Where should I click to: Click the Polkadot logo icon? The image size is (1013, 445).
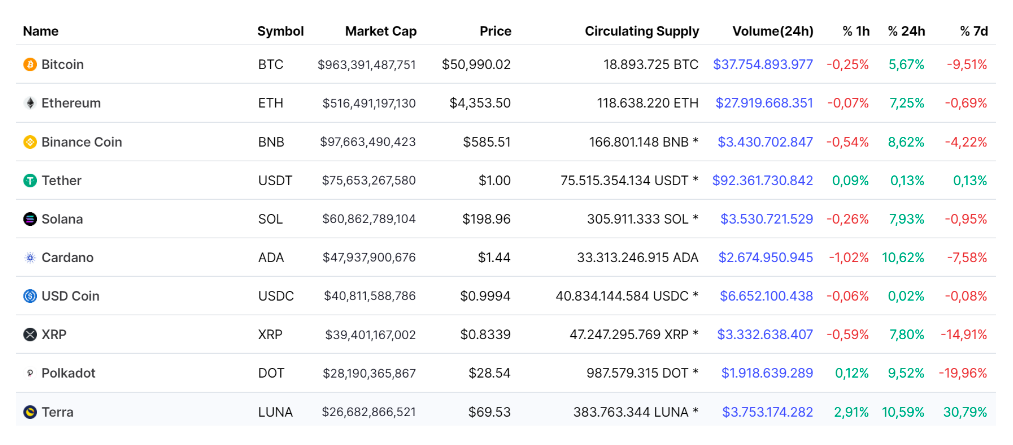[x=30, y=373]
